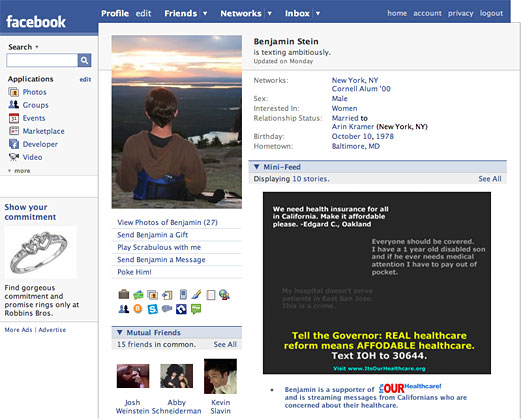Image resolution: width=525 pixels, height=420 pixels.
Task: Click the gray speech bubble application icon
Action: coord(167,308)
